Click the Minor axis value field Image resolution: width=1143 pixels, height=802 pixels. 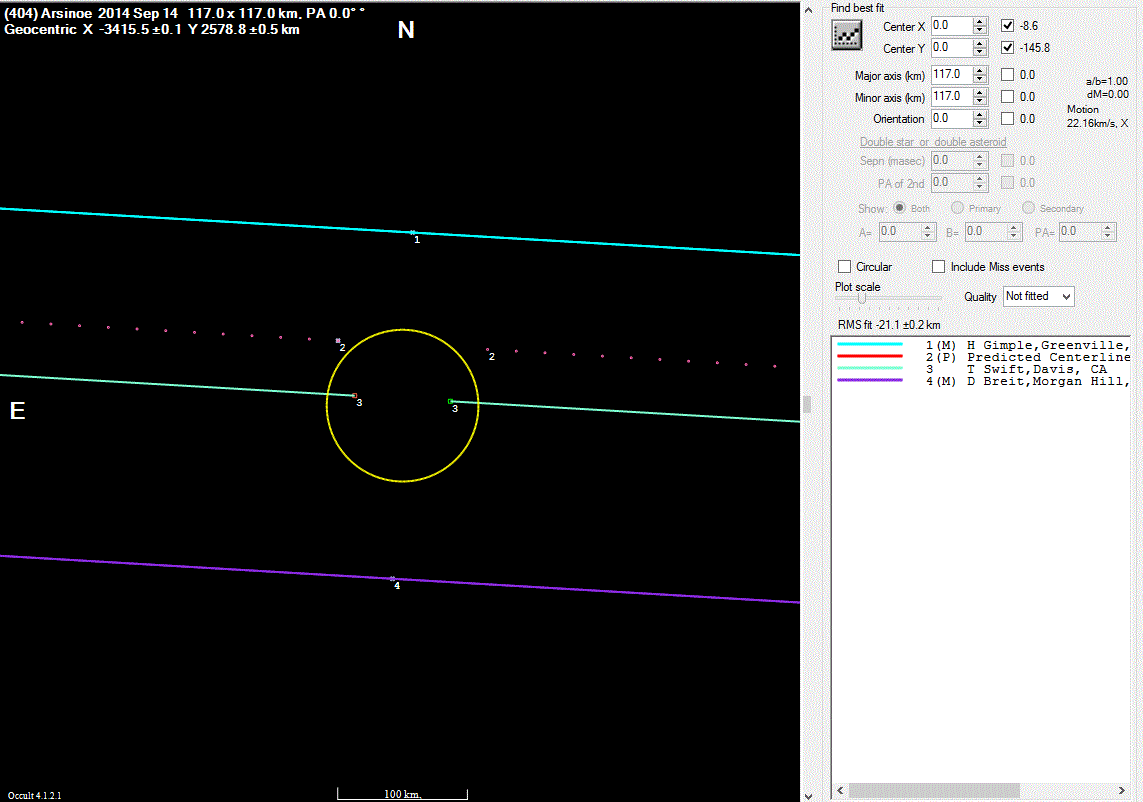click(952, 96)
